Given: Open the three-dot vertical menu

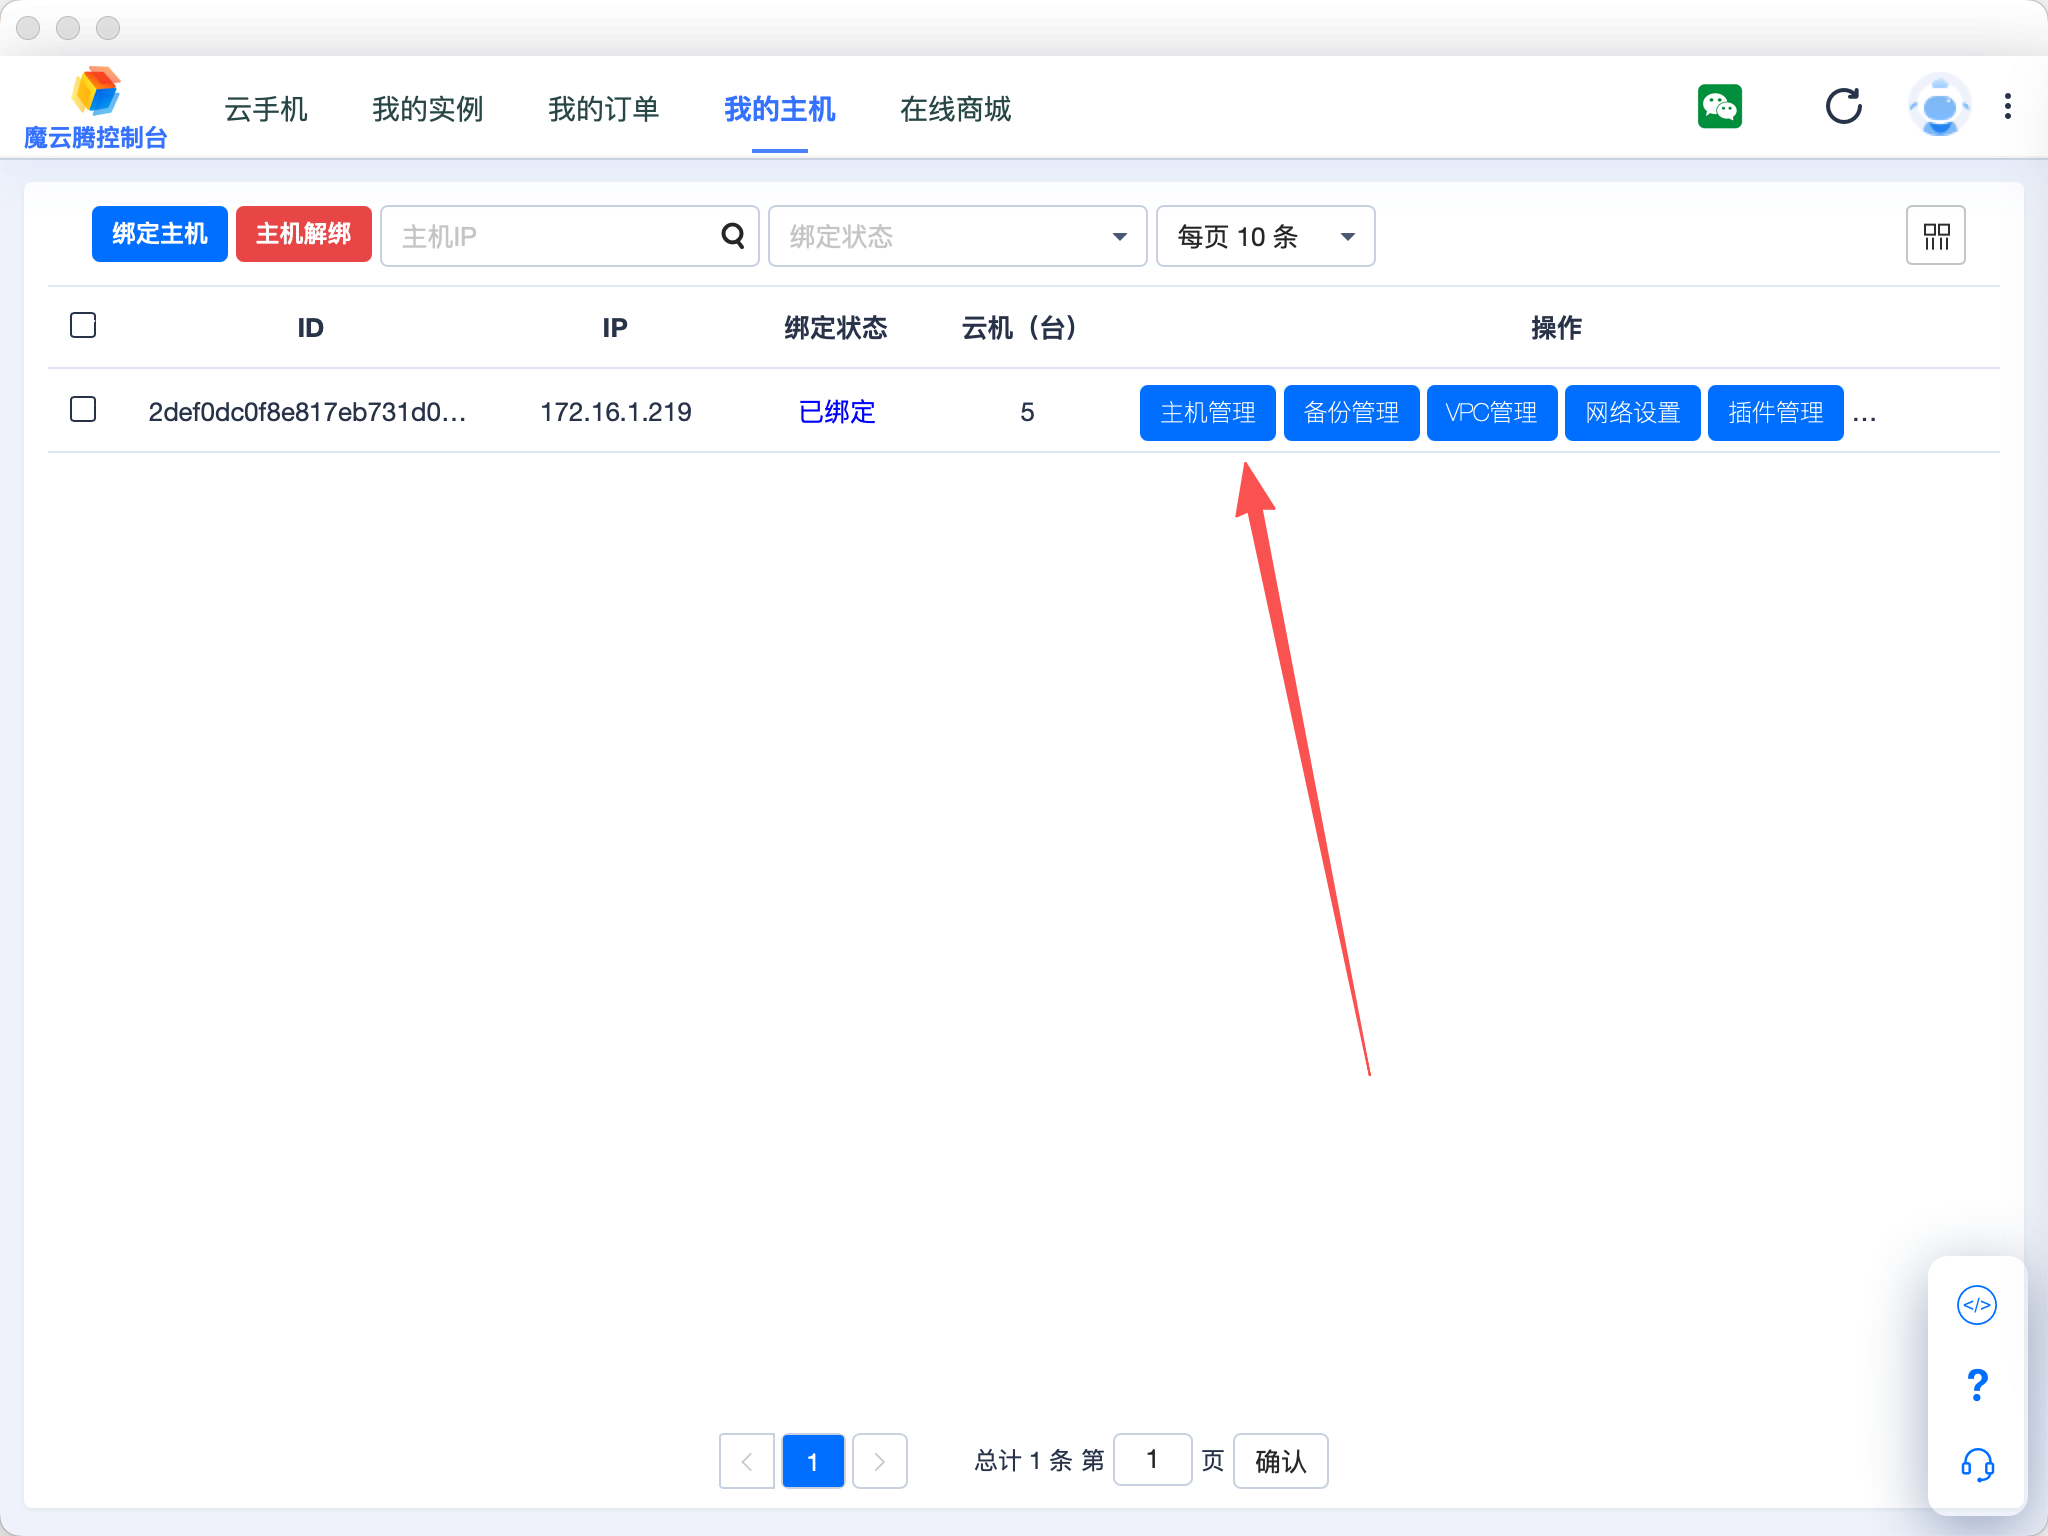Looking at the screenshot, I should (x=2007, y=106).
